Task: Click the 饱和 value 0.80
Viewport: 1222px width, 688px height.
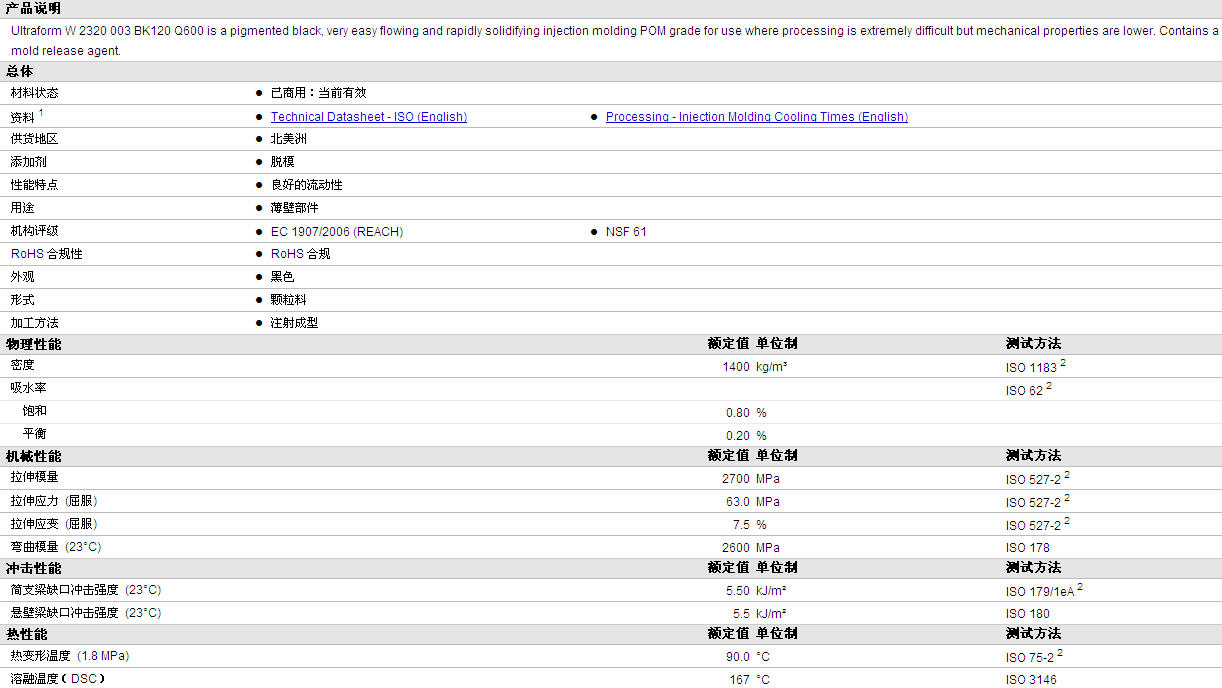Action: tap(738, 413)
